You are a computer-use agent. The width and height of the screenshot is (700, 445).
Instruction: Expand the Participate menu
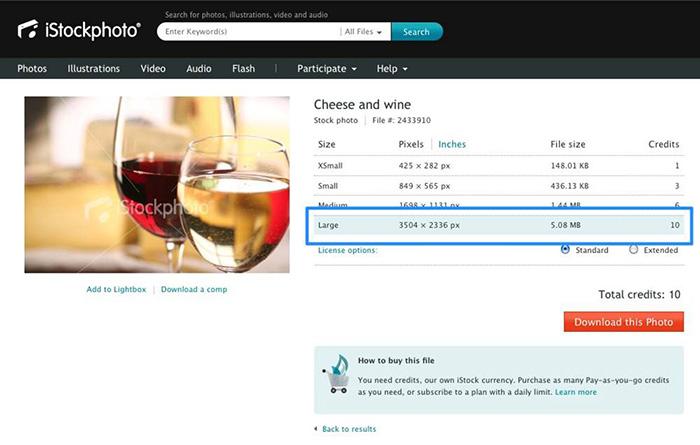(x=327, y=69)
